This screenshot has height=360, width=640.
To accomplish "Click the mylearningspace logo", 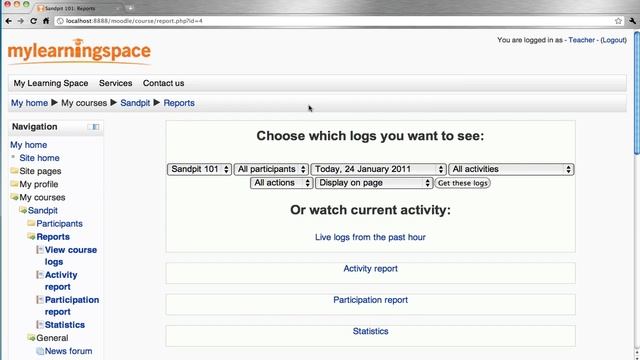I will (79, 51).
